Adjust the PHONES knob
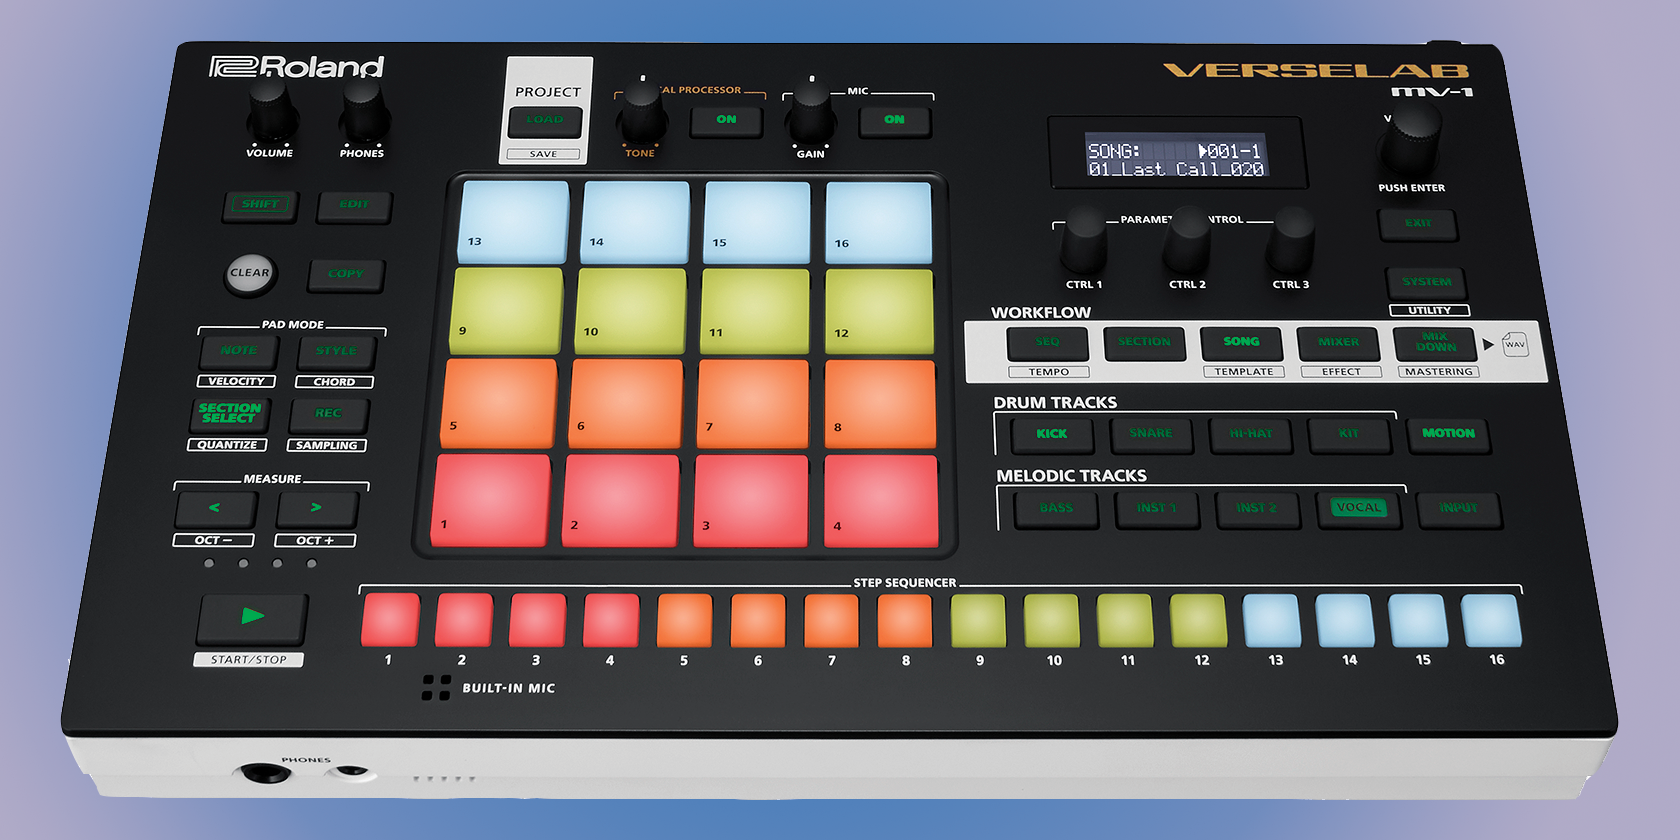The width and height of the screenshot is (1680, 840). (364, 112)
